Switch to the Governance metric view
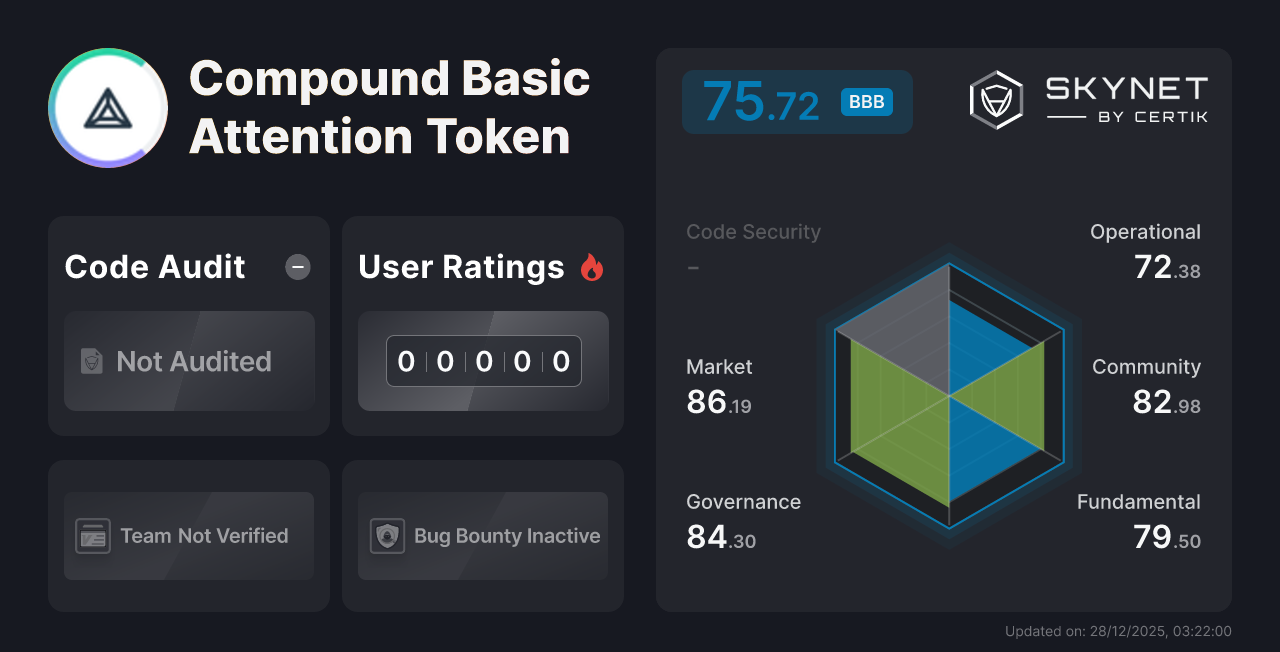This screenshot has height=652, width=1280. tap(743, 518)
